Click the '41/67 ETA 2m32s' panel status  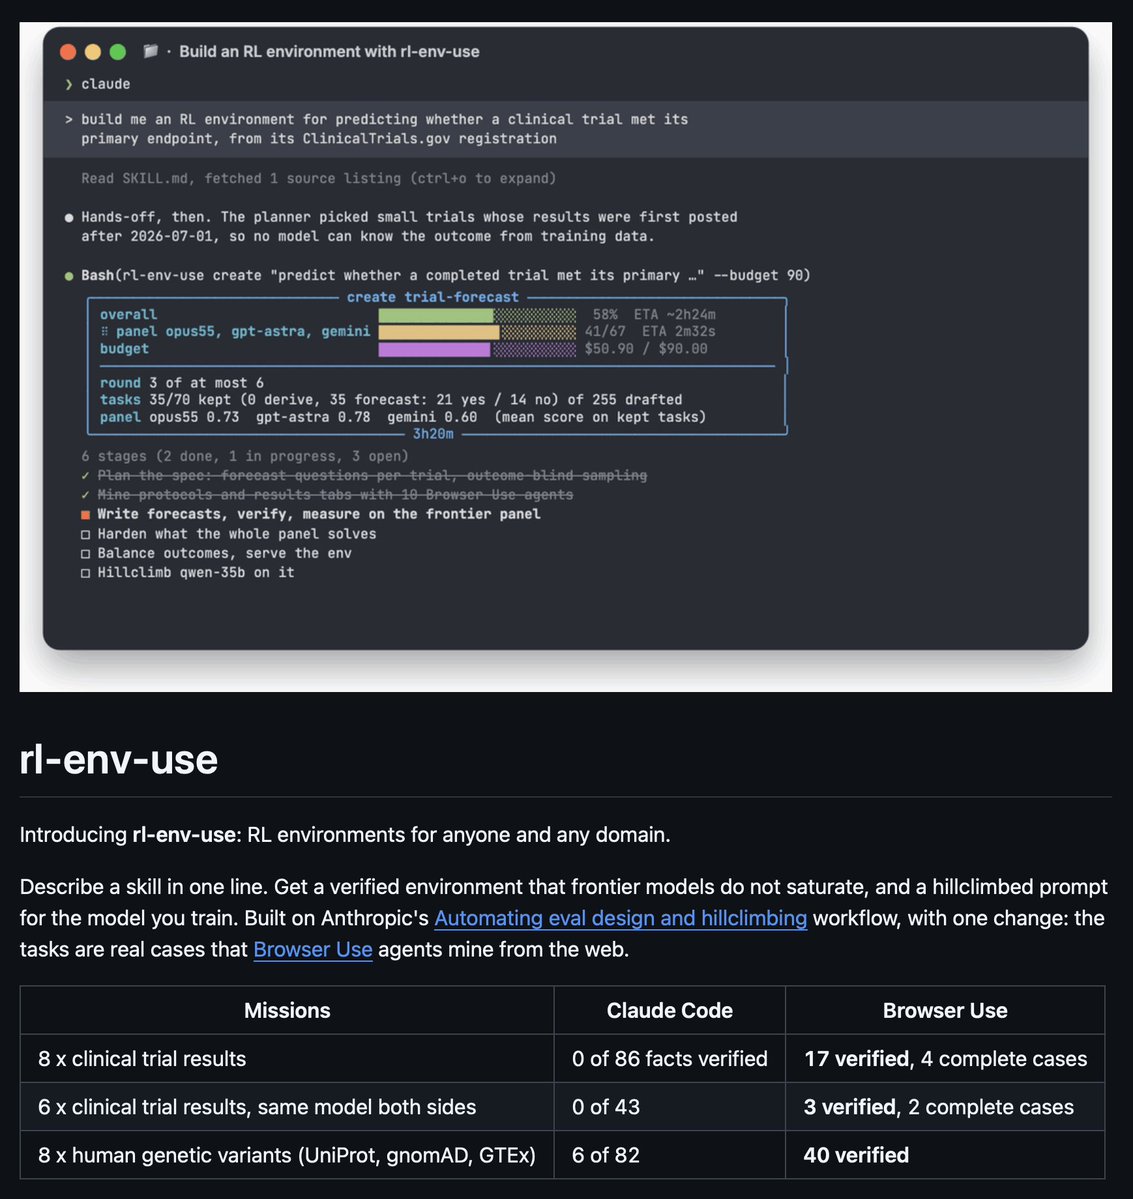click(x=650, y=331)
